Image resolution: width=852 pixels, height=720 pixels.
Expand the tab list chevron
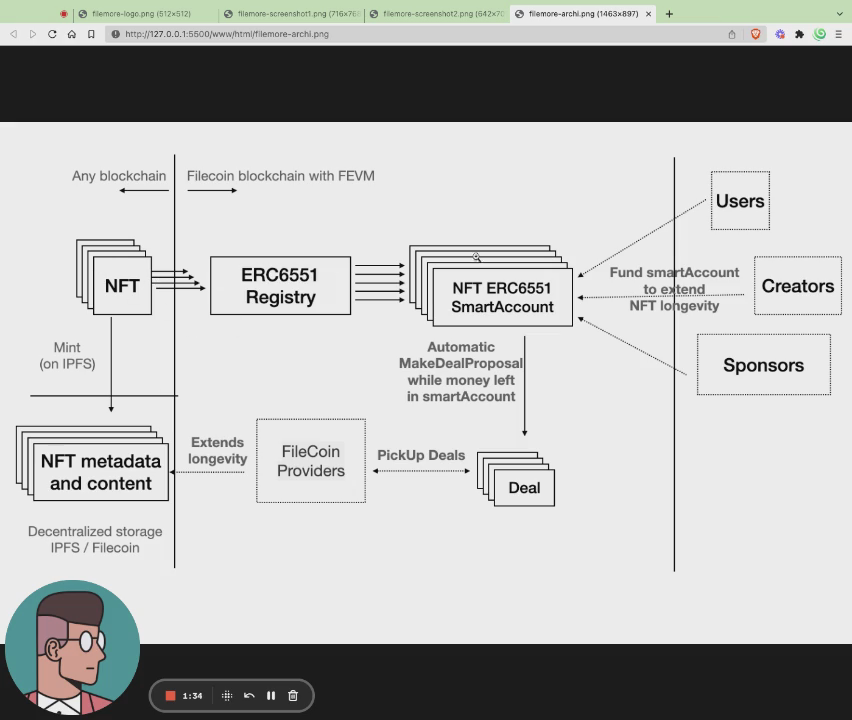pyautogui.click(x=840, y=14)
